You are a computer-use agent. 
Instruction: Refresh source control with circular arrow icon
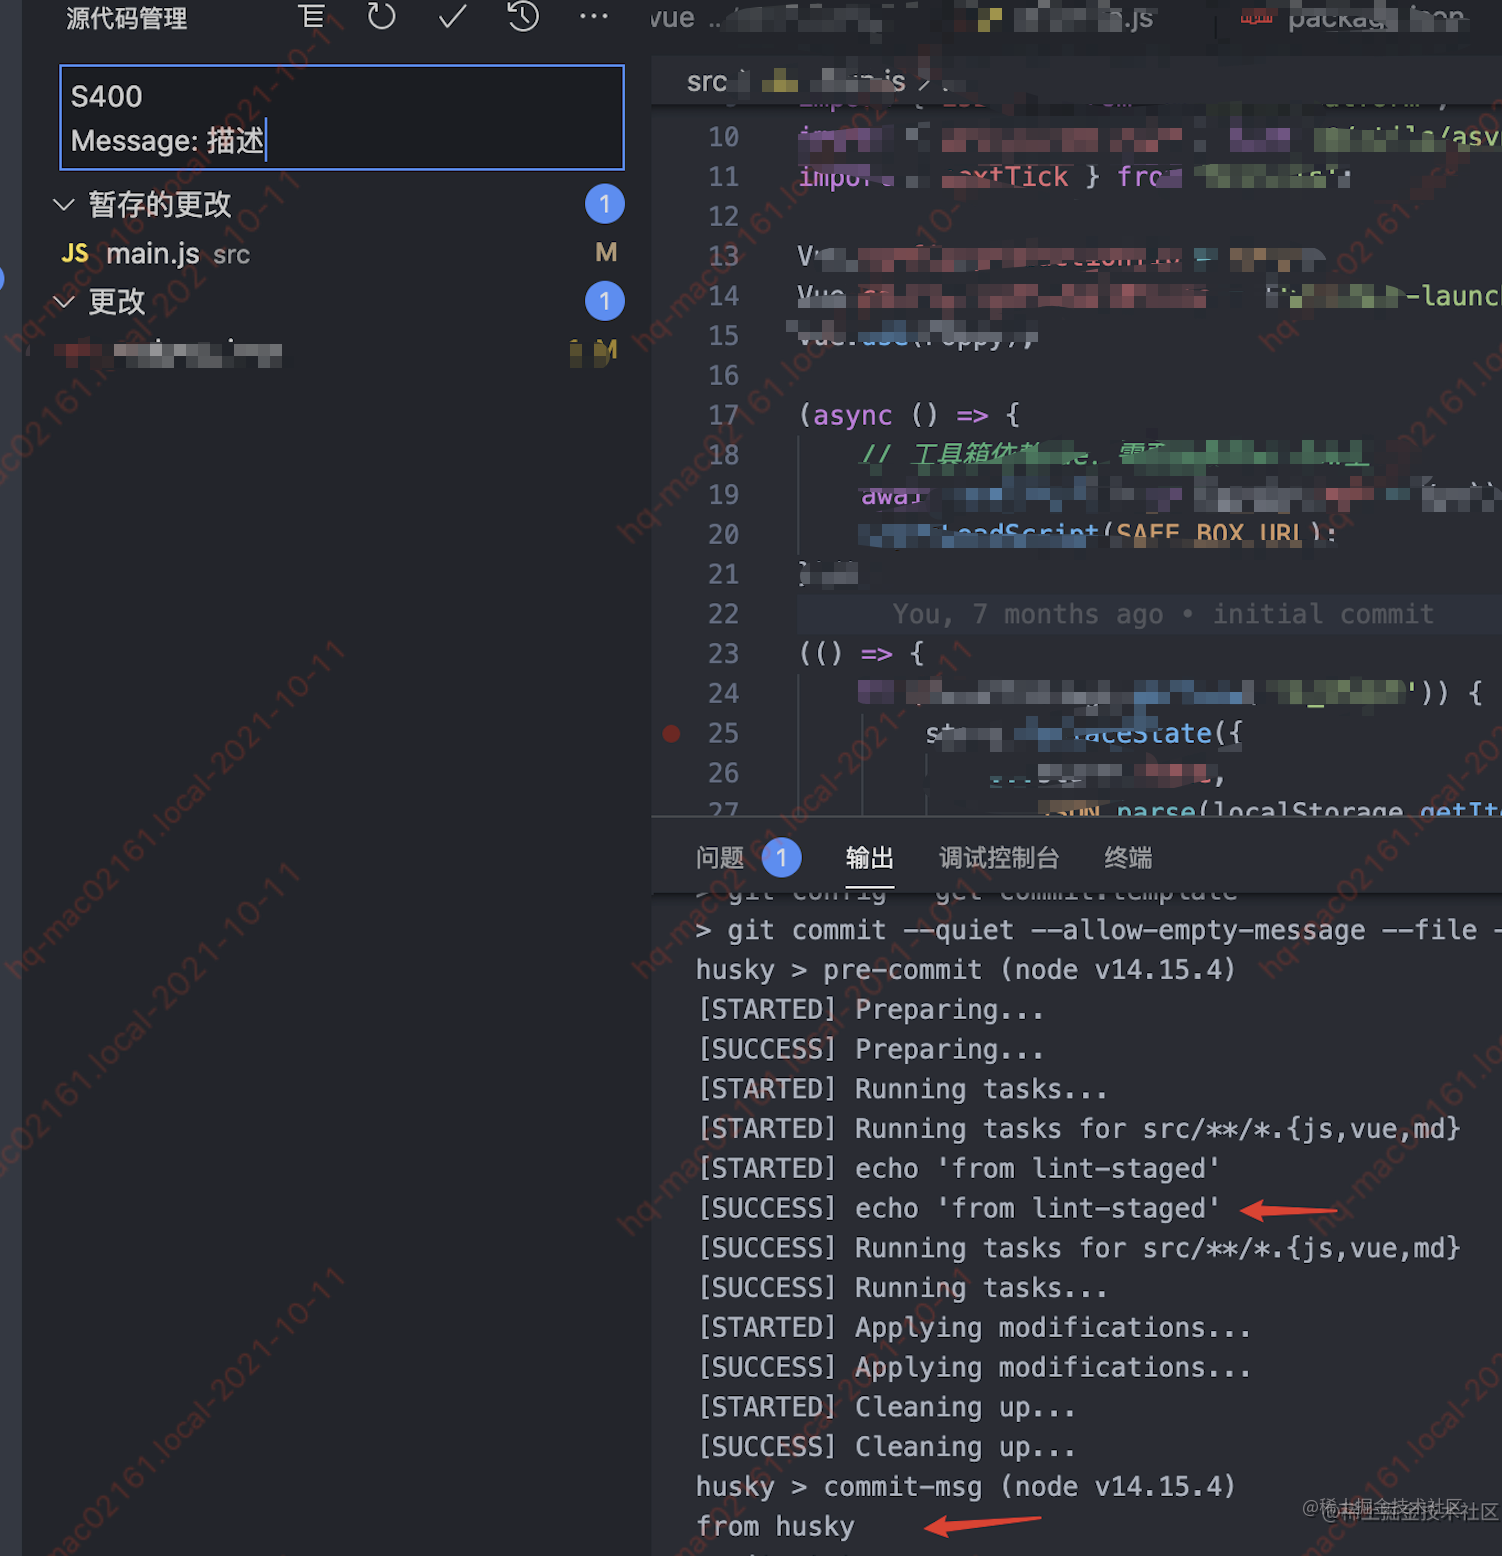tap(381, 16)
